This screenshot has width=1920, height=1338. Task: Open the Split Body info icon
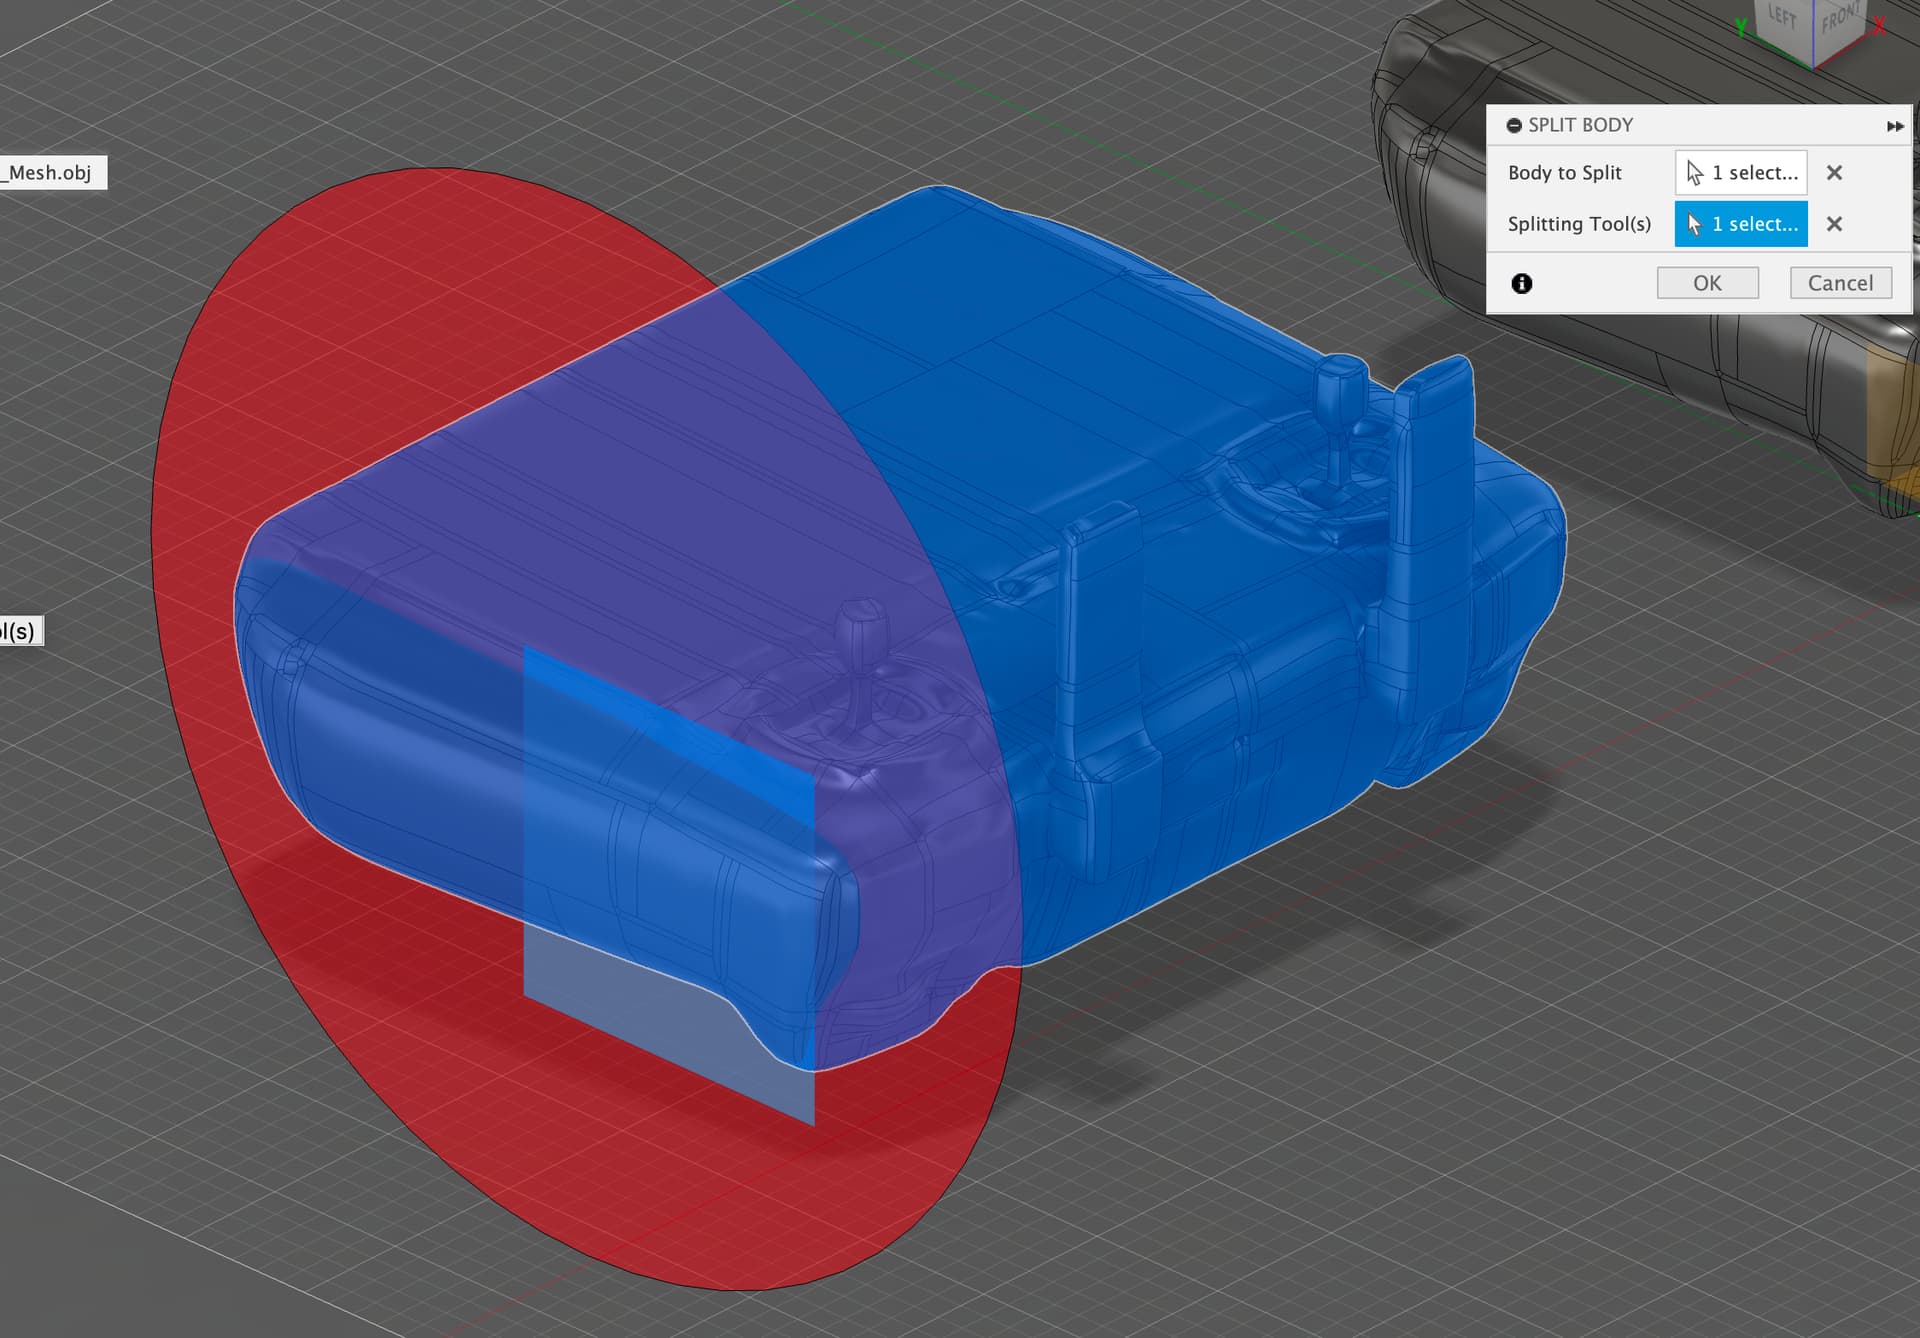(x=1522, y=284)
